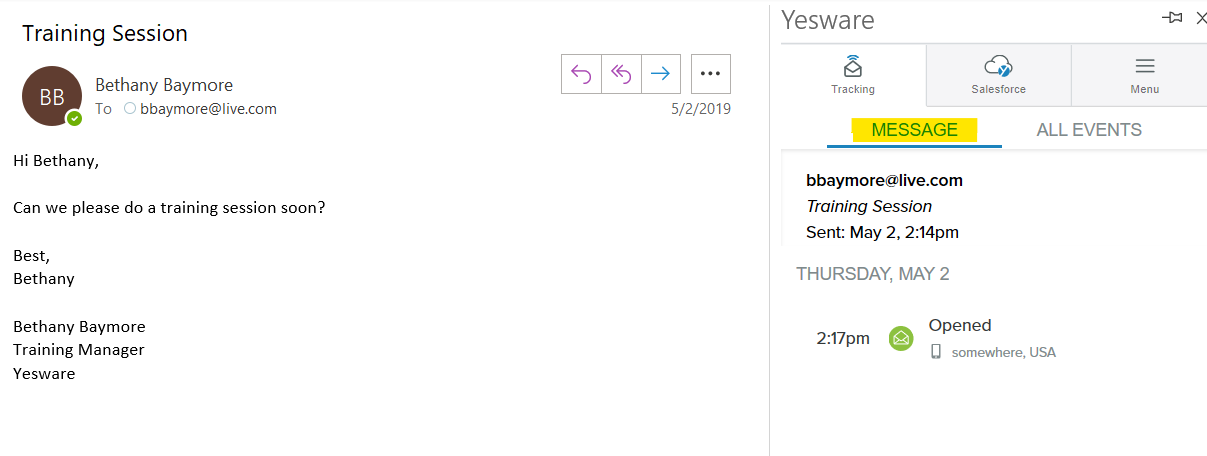1207x456 pixels.
Task: Open the Yesware Menu hamburger icon
Action: (x=1144, y=75)
